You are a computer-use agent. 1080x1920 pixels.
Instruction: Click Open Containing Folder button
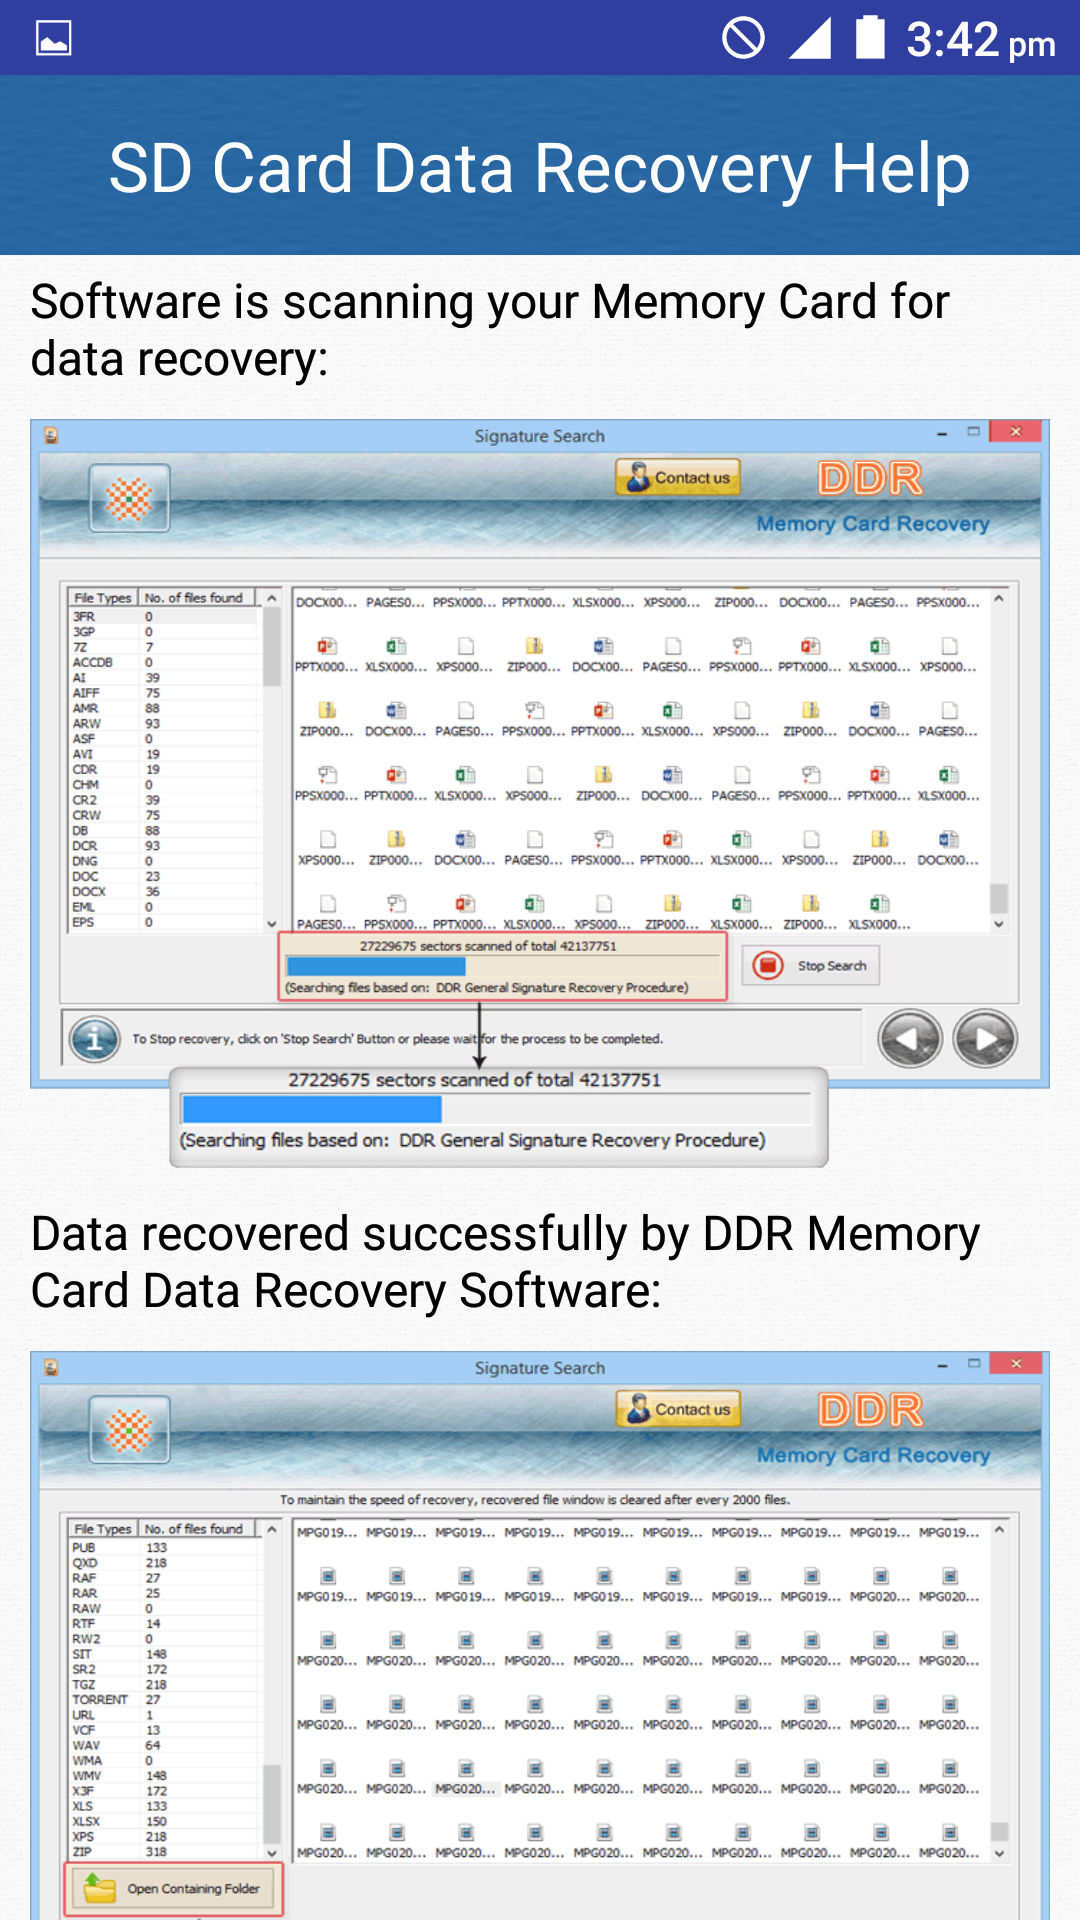pyautogui.click(x=175, y=1888)
